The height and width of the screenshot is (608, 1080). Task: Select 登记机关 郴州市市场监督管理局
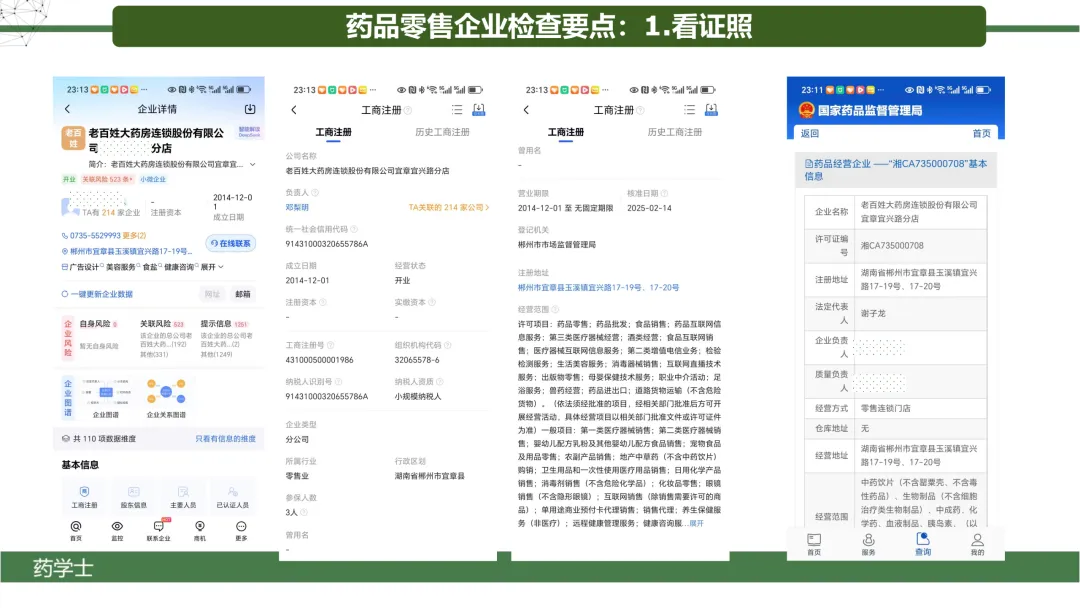[x=557, y=244]
